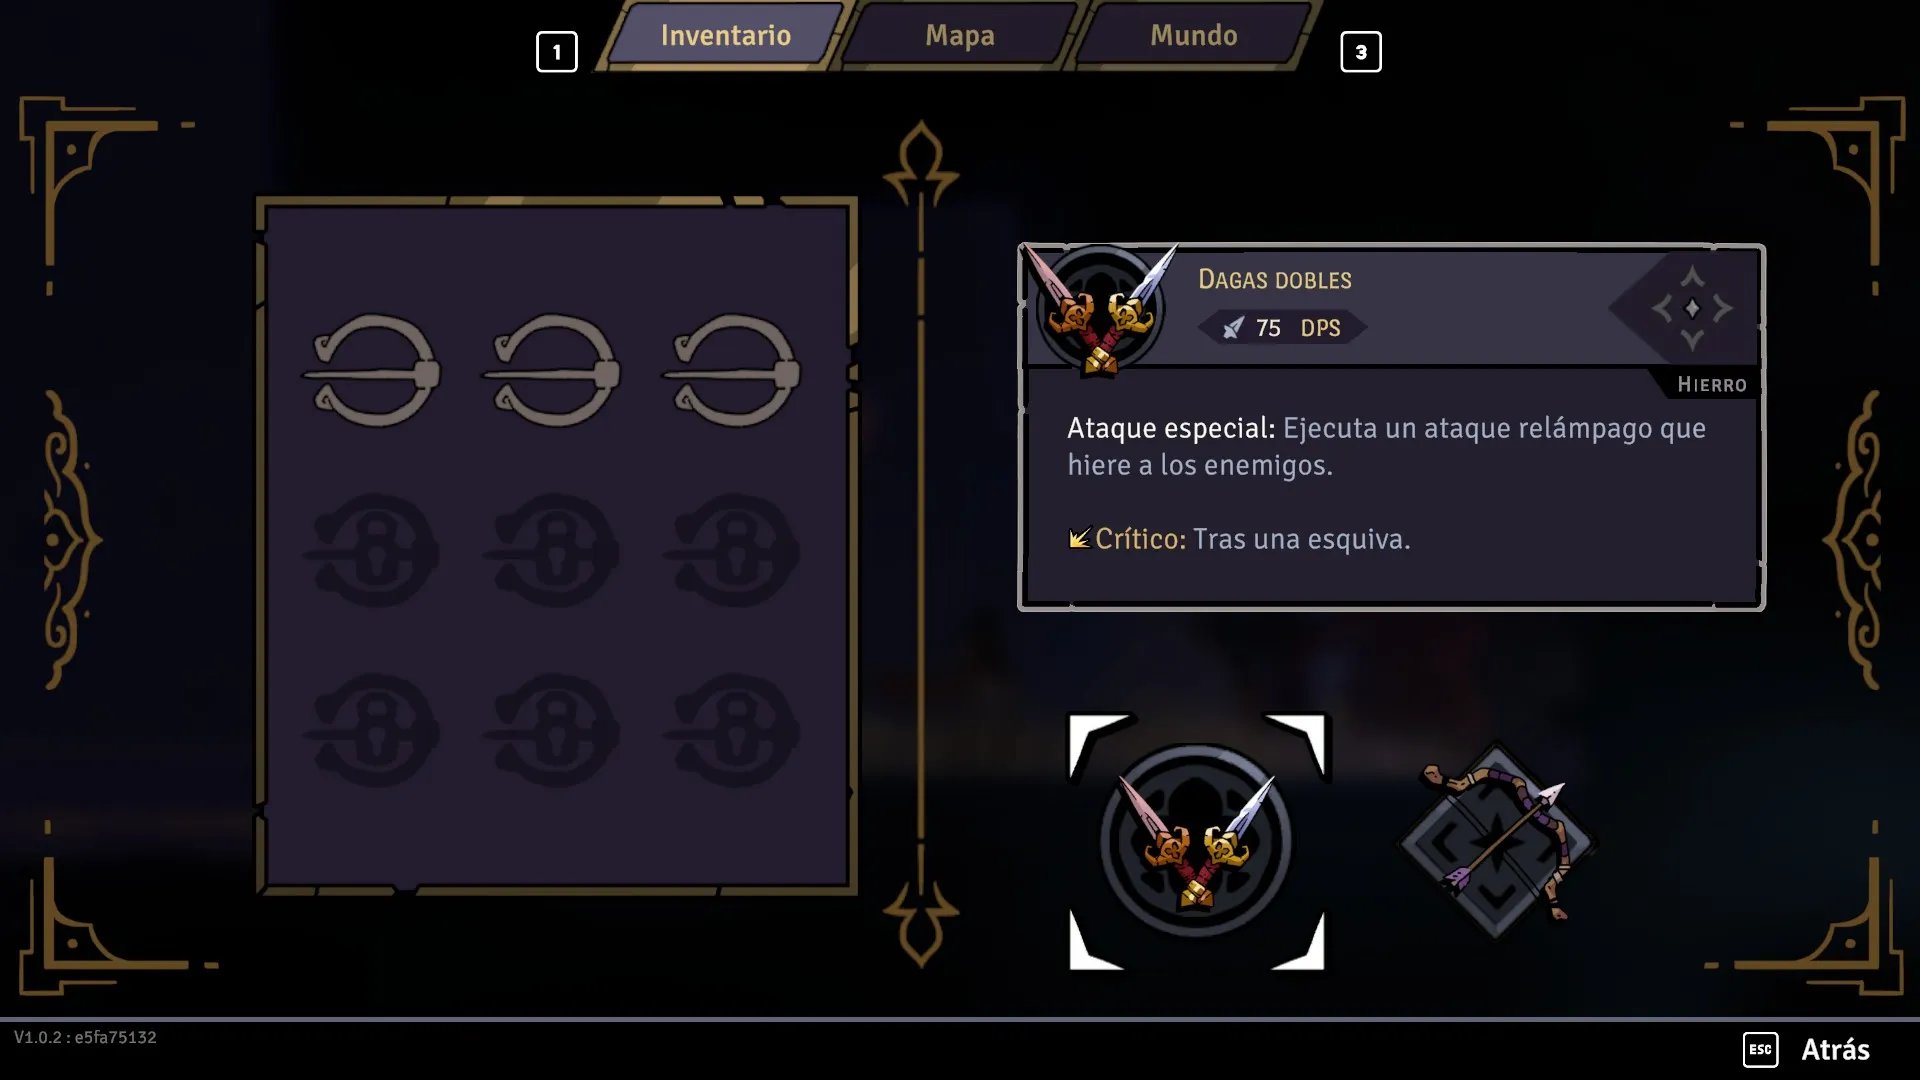Click the bottom-left locked brooch slot
This screenshot has height=1080, width=1920.
(x=372, y=730)
